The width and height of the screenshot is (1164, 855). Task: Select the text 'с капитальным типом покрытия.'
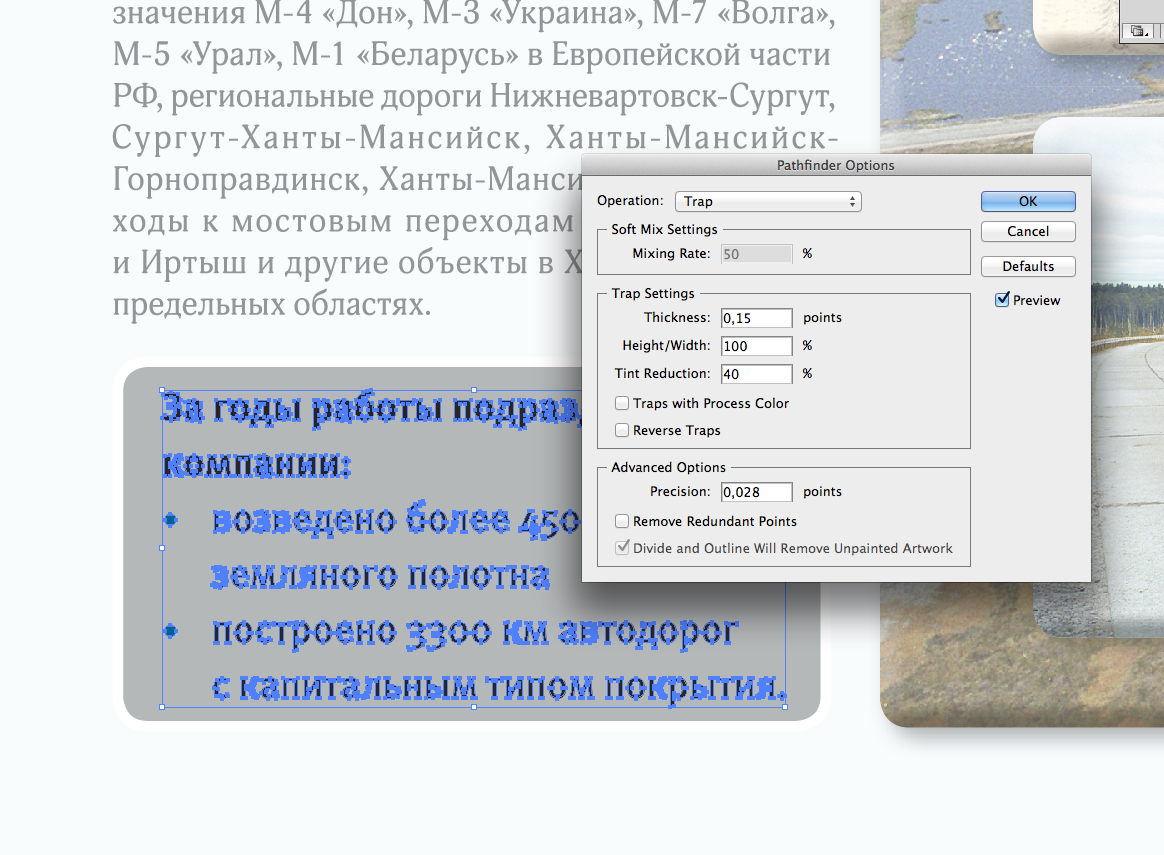pyautogui.click(x=498, y=687)
